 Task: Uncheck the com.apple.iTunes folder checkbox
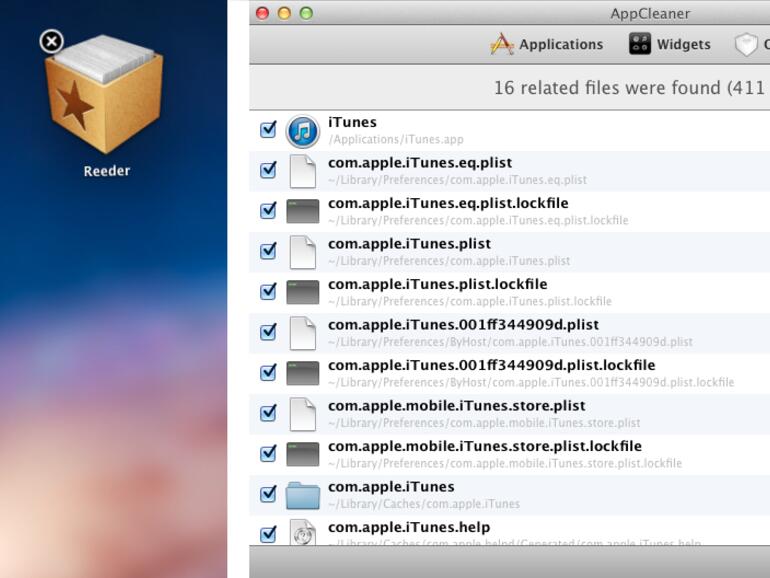coord(268,494)
